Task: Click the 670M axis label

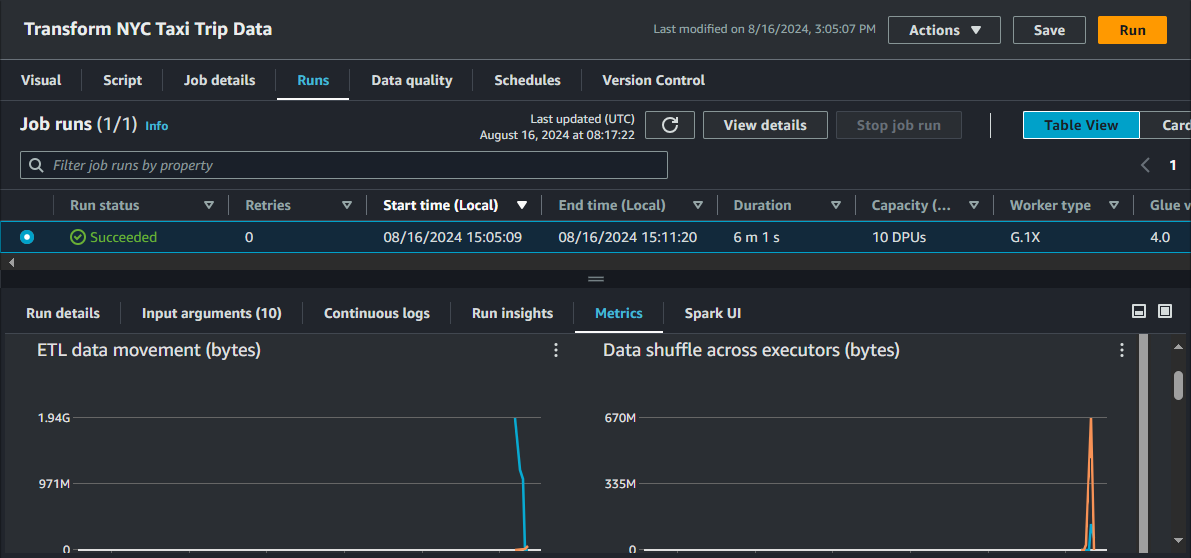Action: coord(620,418)
